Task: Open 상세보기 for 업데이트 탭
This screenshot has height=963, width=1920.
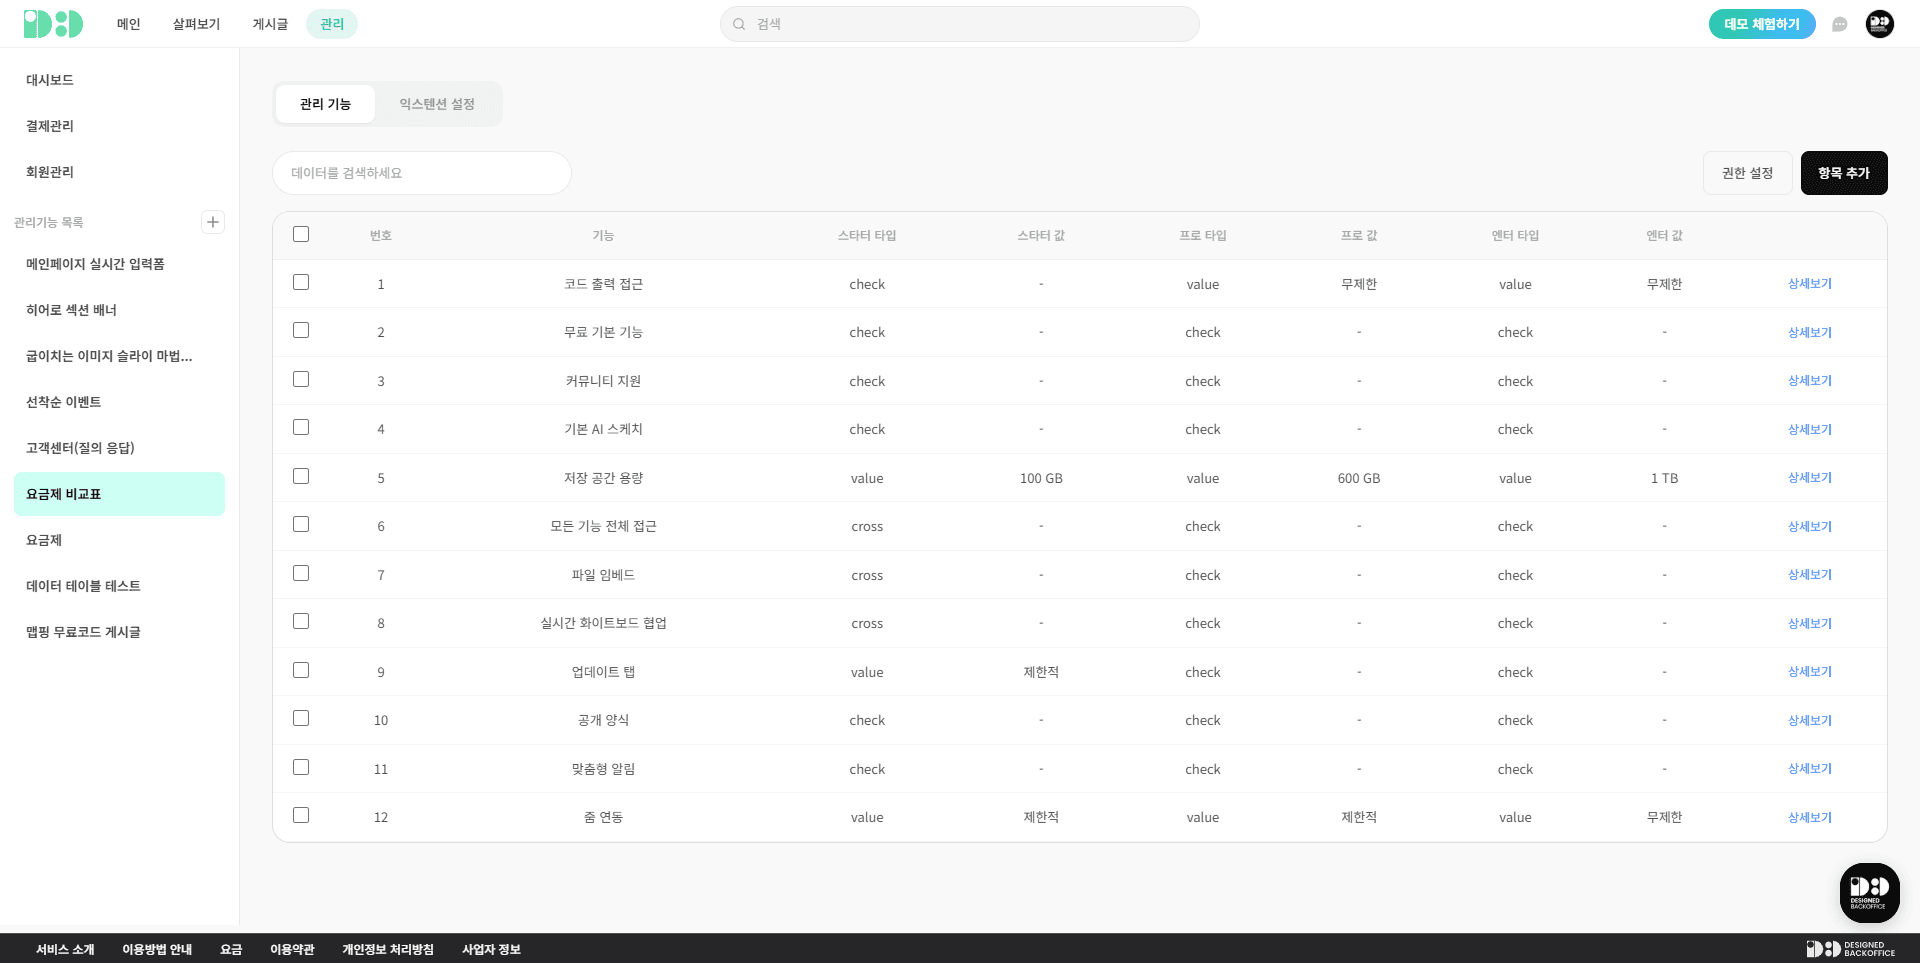Action: [1810, 672]
